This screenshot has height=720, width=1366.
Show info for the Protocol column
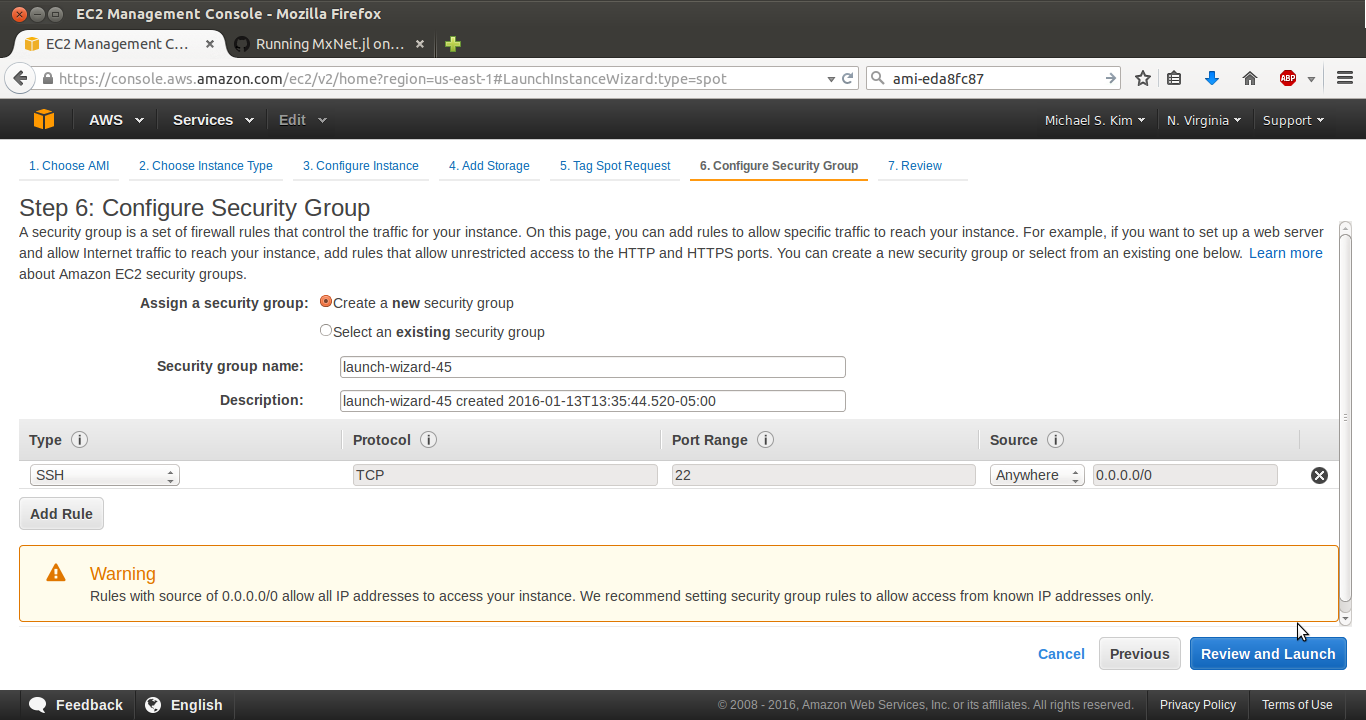coord(428,440)
